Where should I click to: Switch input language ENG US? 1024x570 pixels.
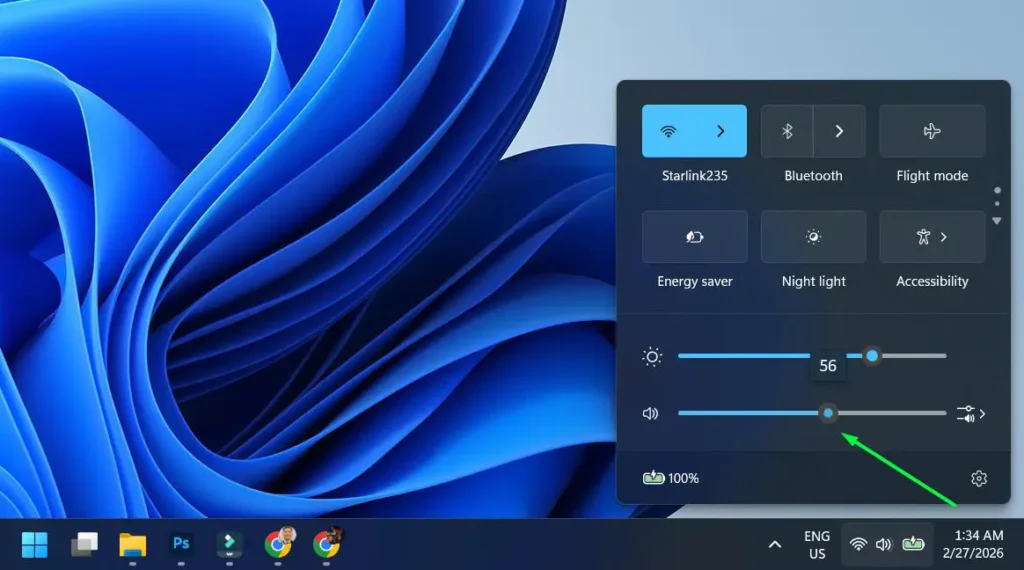(x=817, y=545)
